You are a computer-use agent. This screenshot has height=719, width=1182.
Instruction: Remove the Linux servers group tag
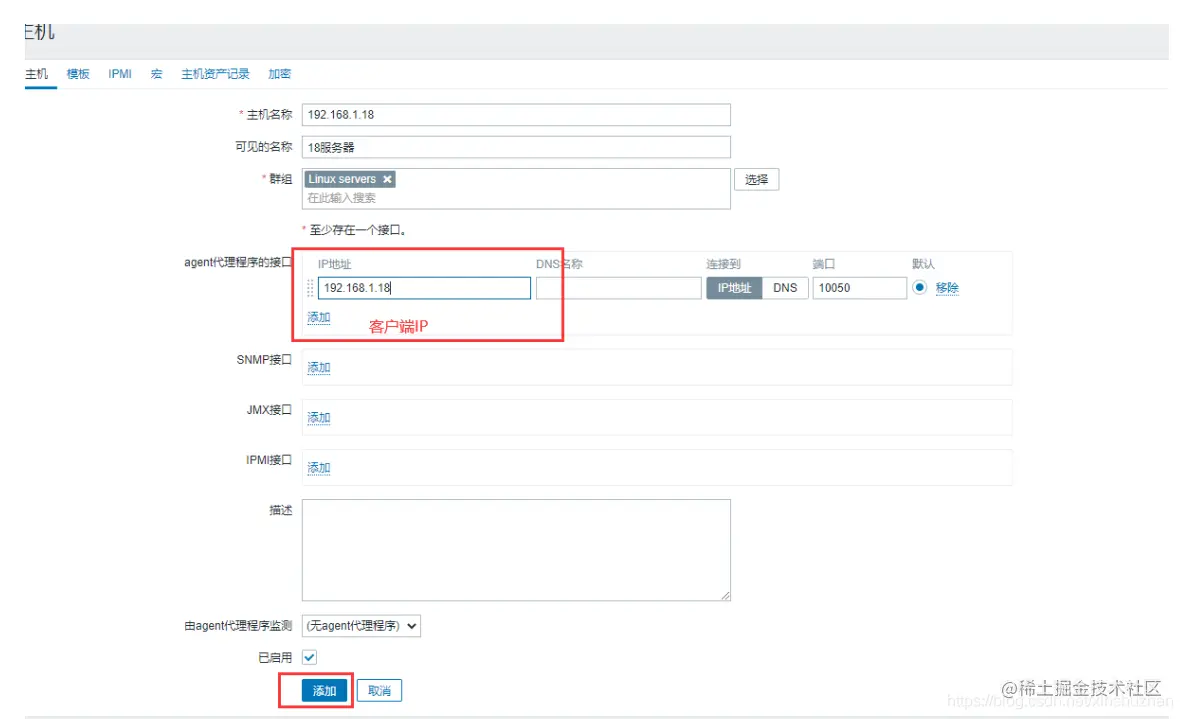tap(387, 179)
